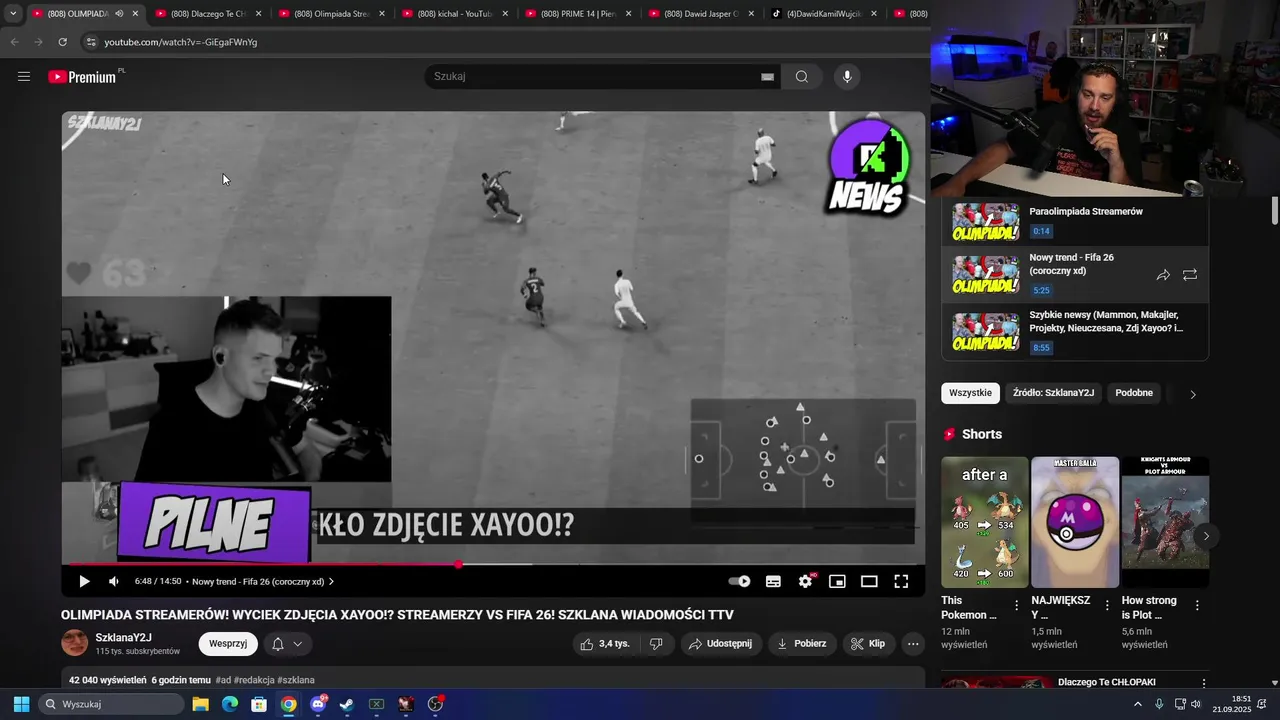Open SzklanaY2J channel name link
Viewport: 1280px width, 720px height.
click(x=124, y=638)
